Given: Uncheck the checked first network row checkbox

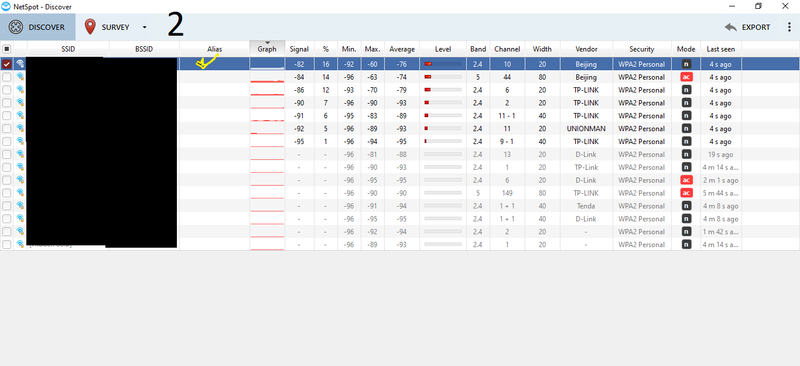Looking at the screenshot, I should coord(7,64).
